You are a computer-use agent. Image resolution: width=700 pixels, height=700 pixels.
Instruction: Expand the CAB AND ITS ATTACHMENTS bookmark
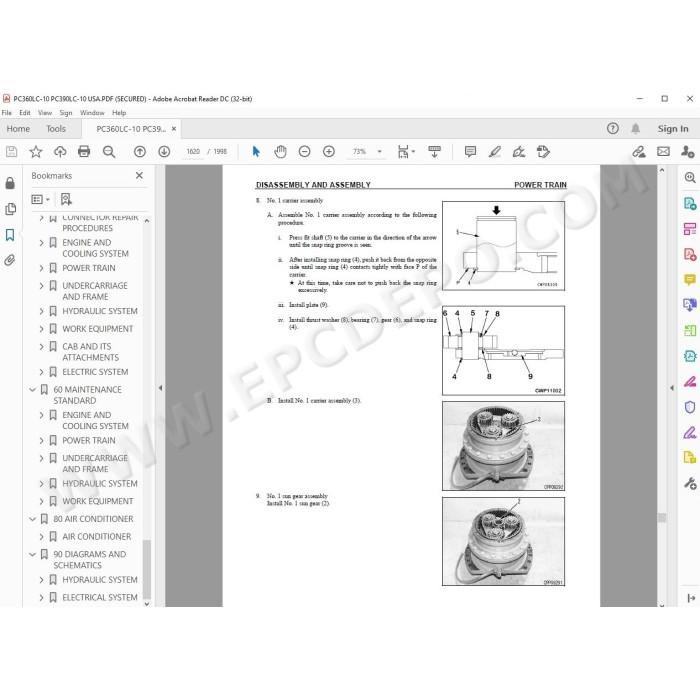click(x=42, y=347)
